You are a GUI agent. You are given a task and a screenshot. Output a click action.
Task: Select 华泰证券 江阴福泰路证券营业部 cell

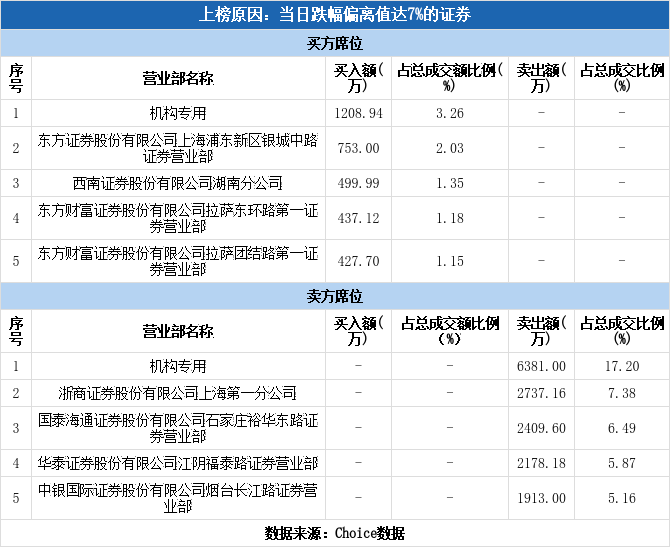pyautogui.click(x=178, y=463)
